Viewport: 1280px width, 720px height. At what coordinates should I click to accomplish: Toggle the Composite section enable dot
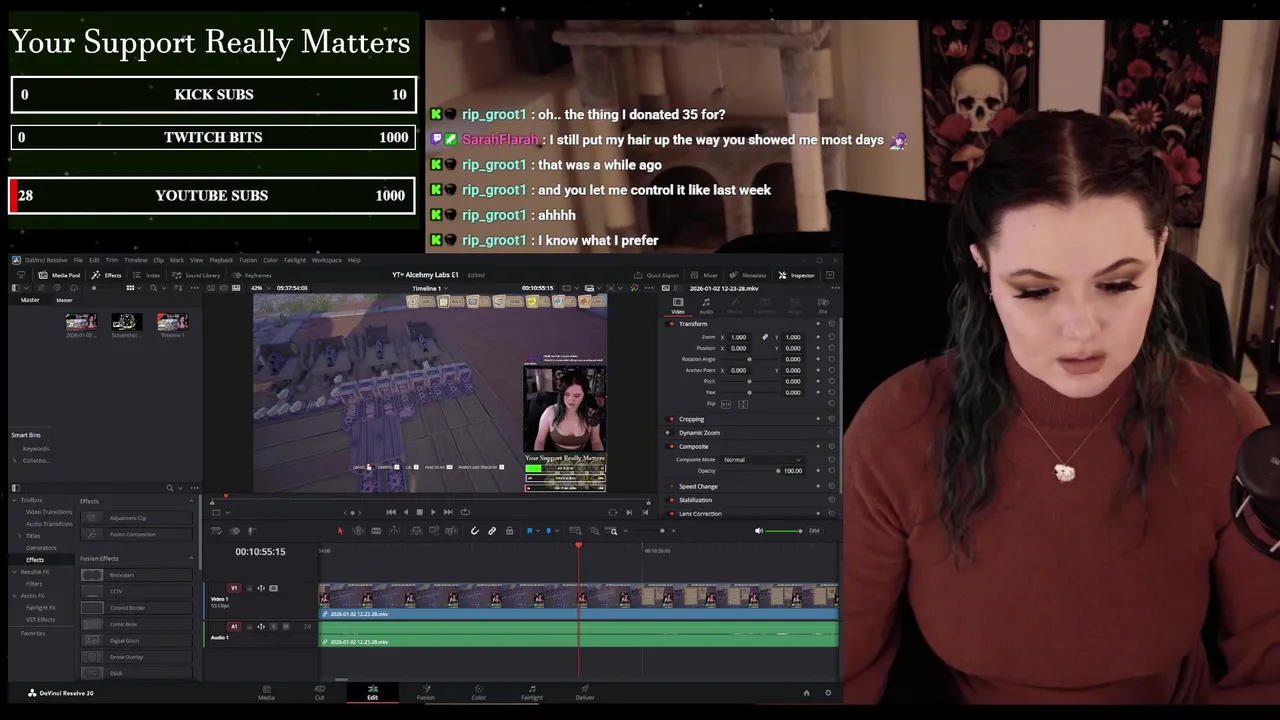point(672,447)
